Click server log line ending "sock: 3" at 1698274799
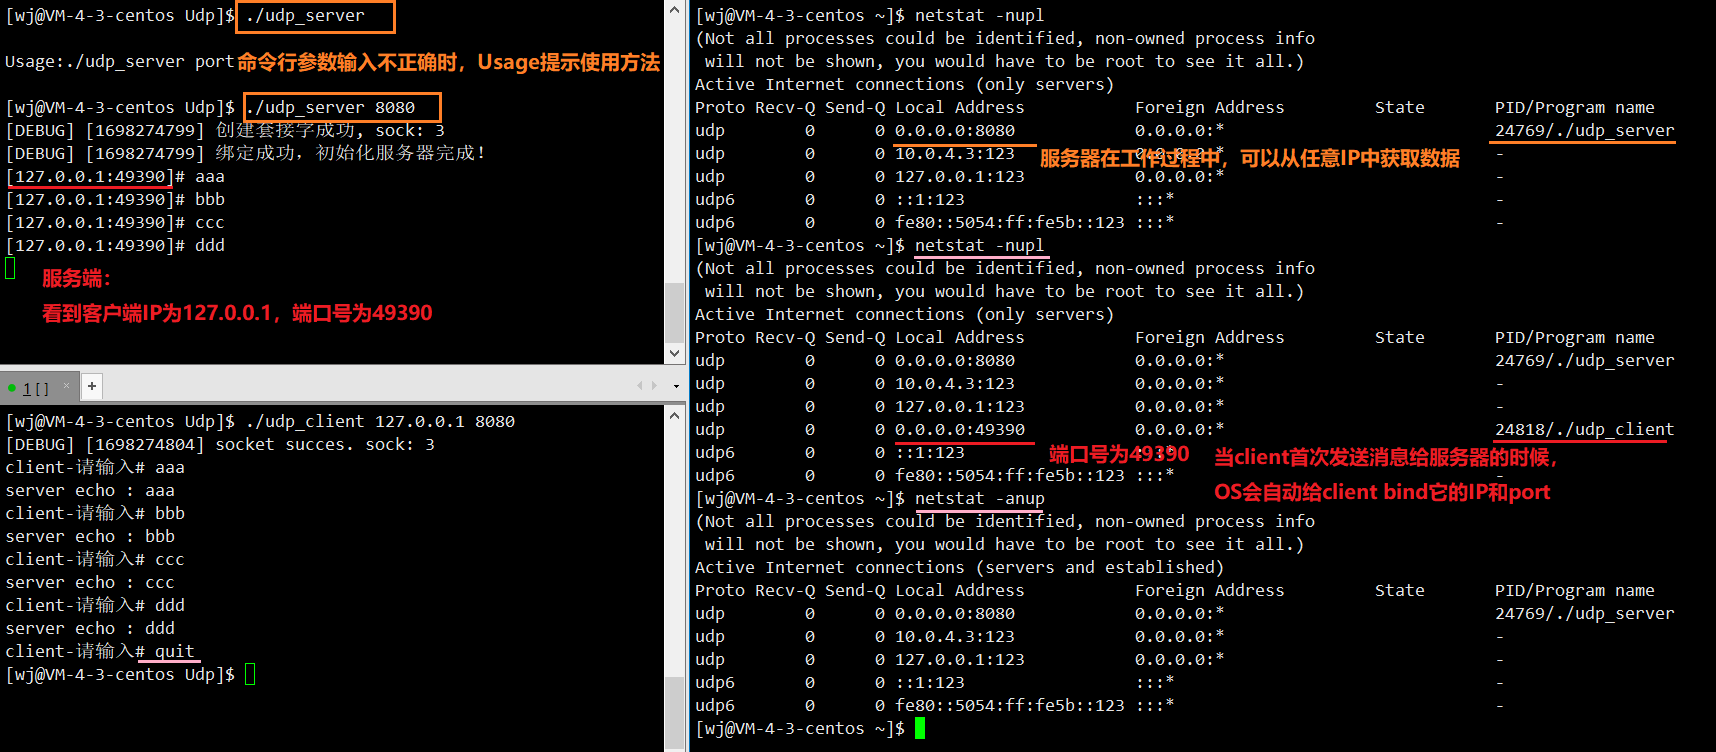Image resolution: width=1716 pixels, height=752 pixels. coord(225,130)
